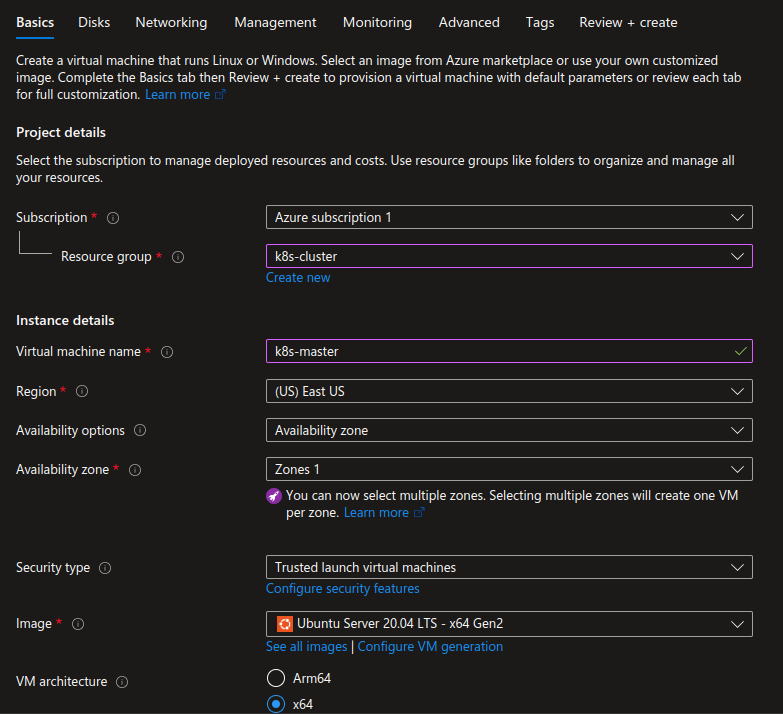This screenshot has height=714, width=783.
Task: Click the Create new resource group link
Action: click(298, 278)
